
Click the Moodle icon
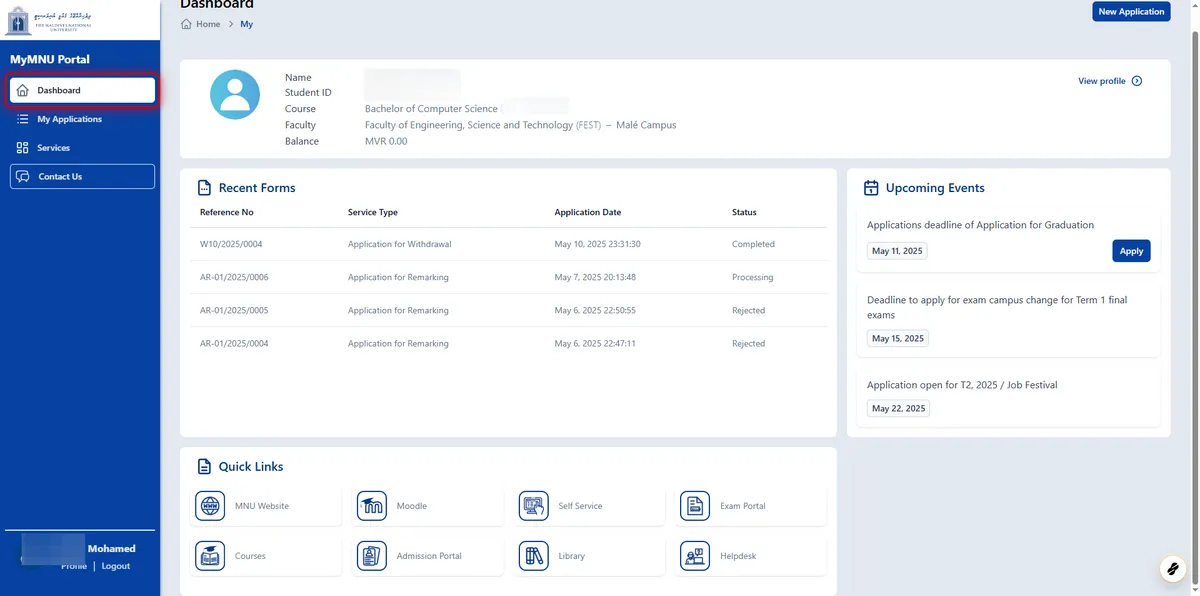372,506
